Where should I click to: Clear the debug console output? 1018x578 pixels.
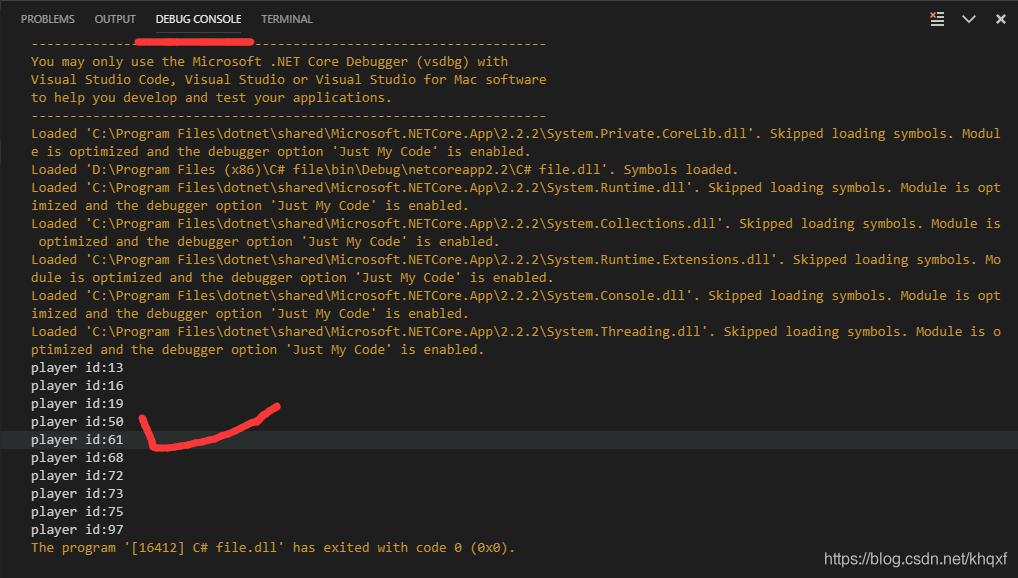pos(937,19)
